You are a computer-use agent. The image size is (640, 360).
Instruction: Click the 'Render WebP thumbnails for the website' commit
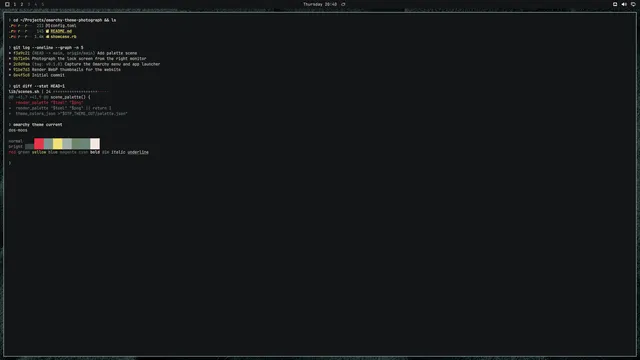(76, 70)
